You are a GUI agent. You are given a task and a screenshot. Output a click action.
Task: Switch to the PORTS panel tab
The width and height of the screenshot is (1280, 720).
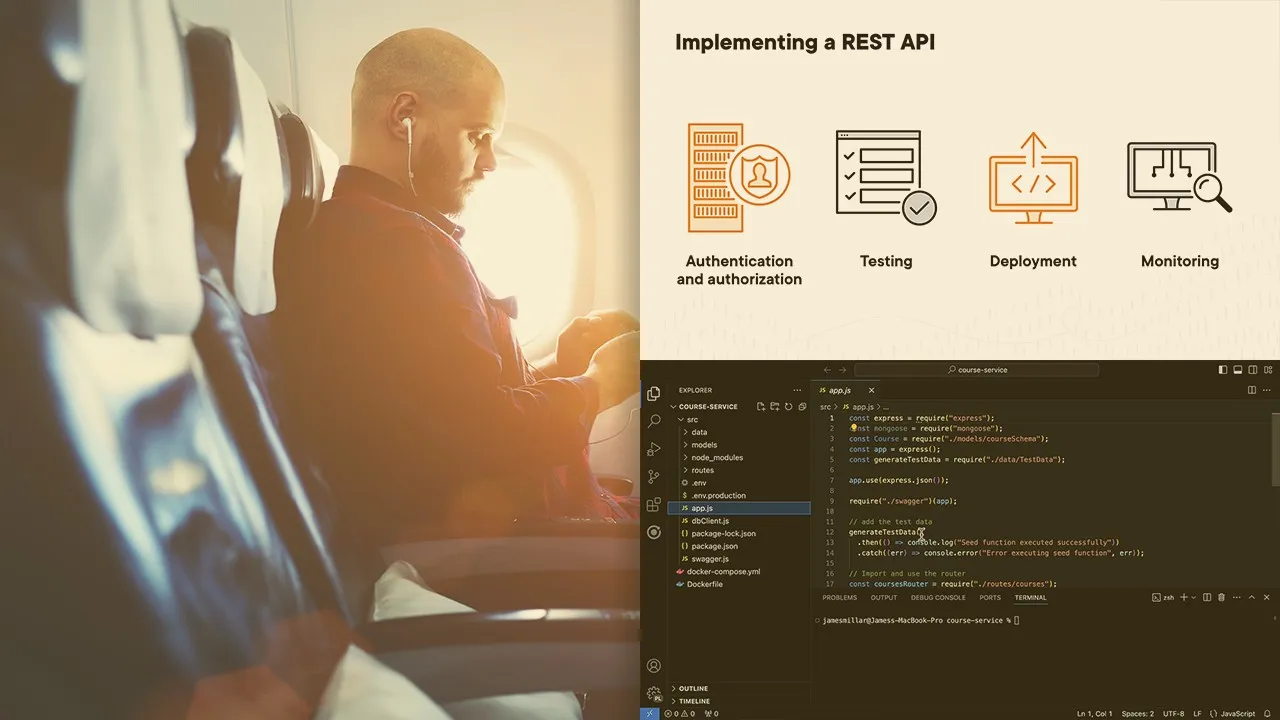point(990,598)
